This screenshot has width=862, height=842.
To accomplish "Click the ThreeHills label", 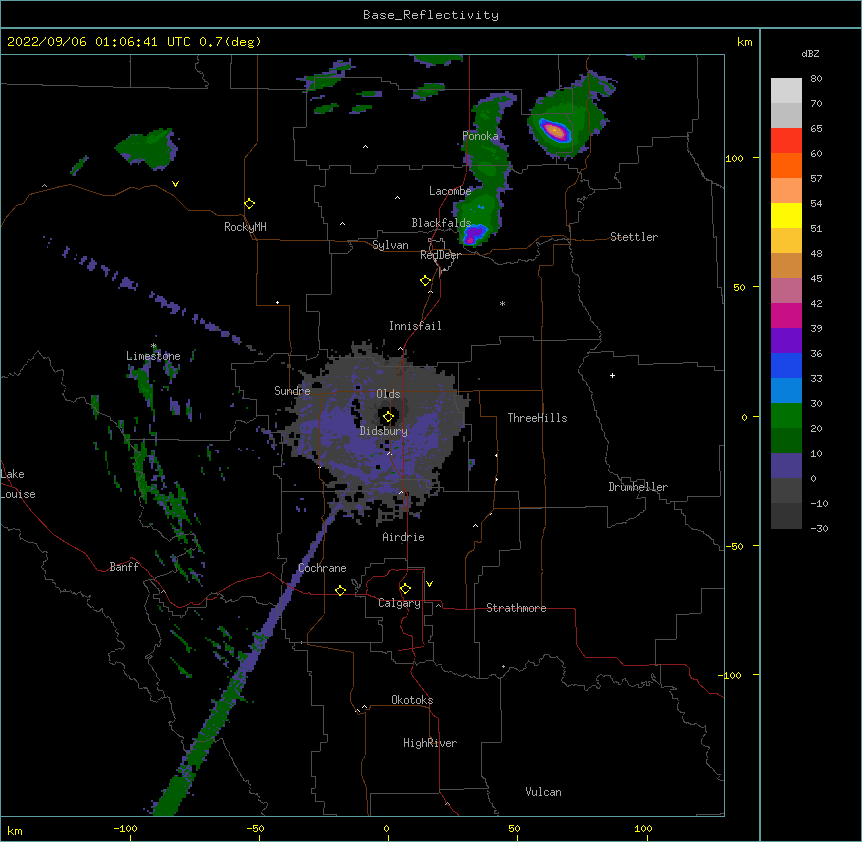I will tap(538, 418).
